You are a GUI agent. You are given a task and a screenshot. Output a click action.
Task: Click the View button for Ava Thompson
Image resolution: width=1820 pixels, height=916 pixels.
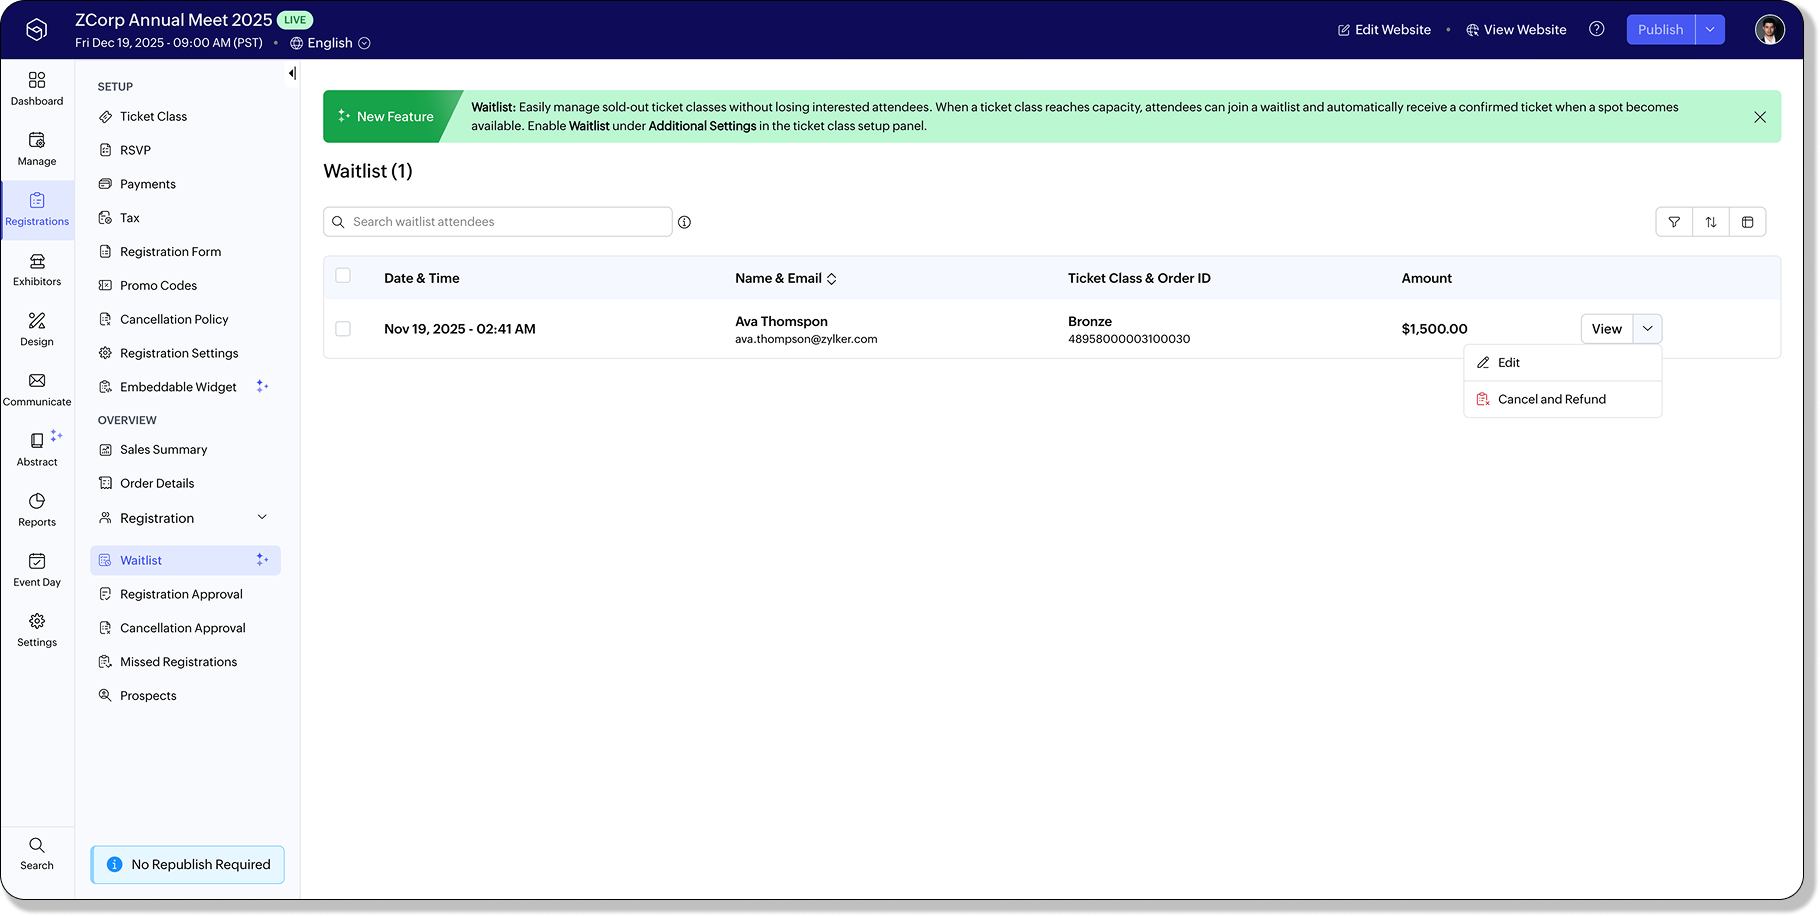1606,329
